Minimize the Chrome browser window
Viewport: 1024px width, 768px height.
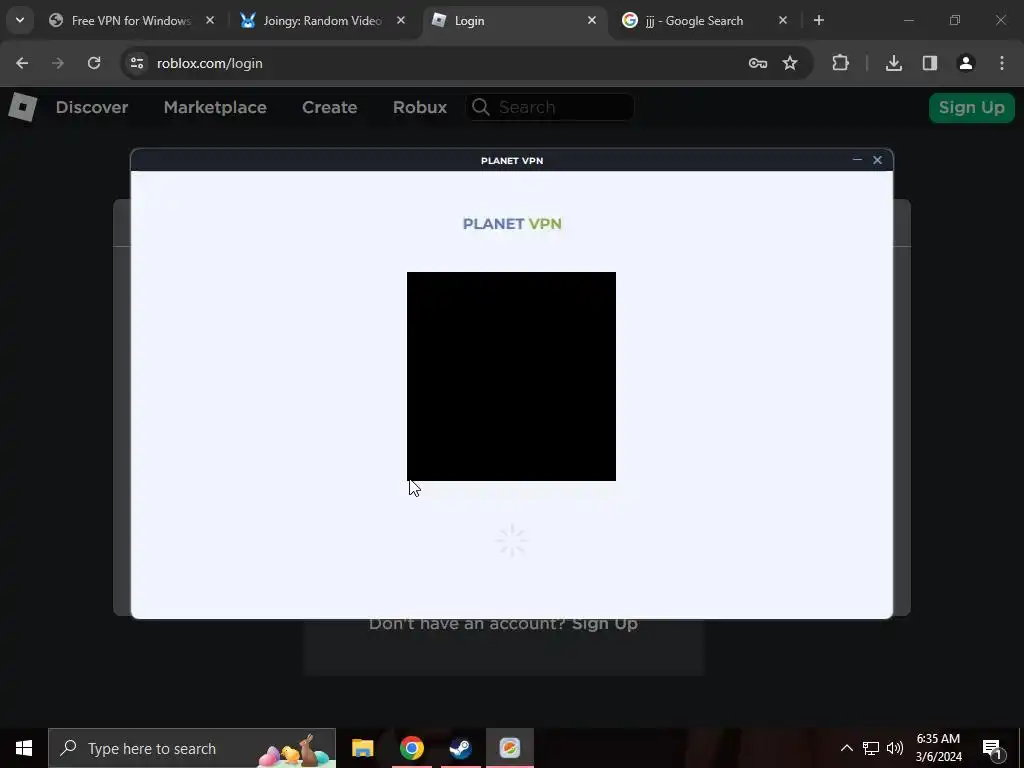pos(908,20)
